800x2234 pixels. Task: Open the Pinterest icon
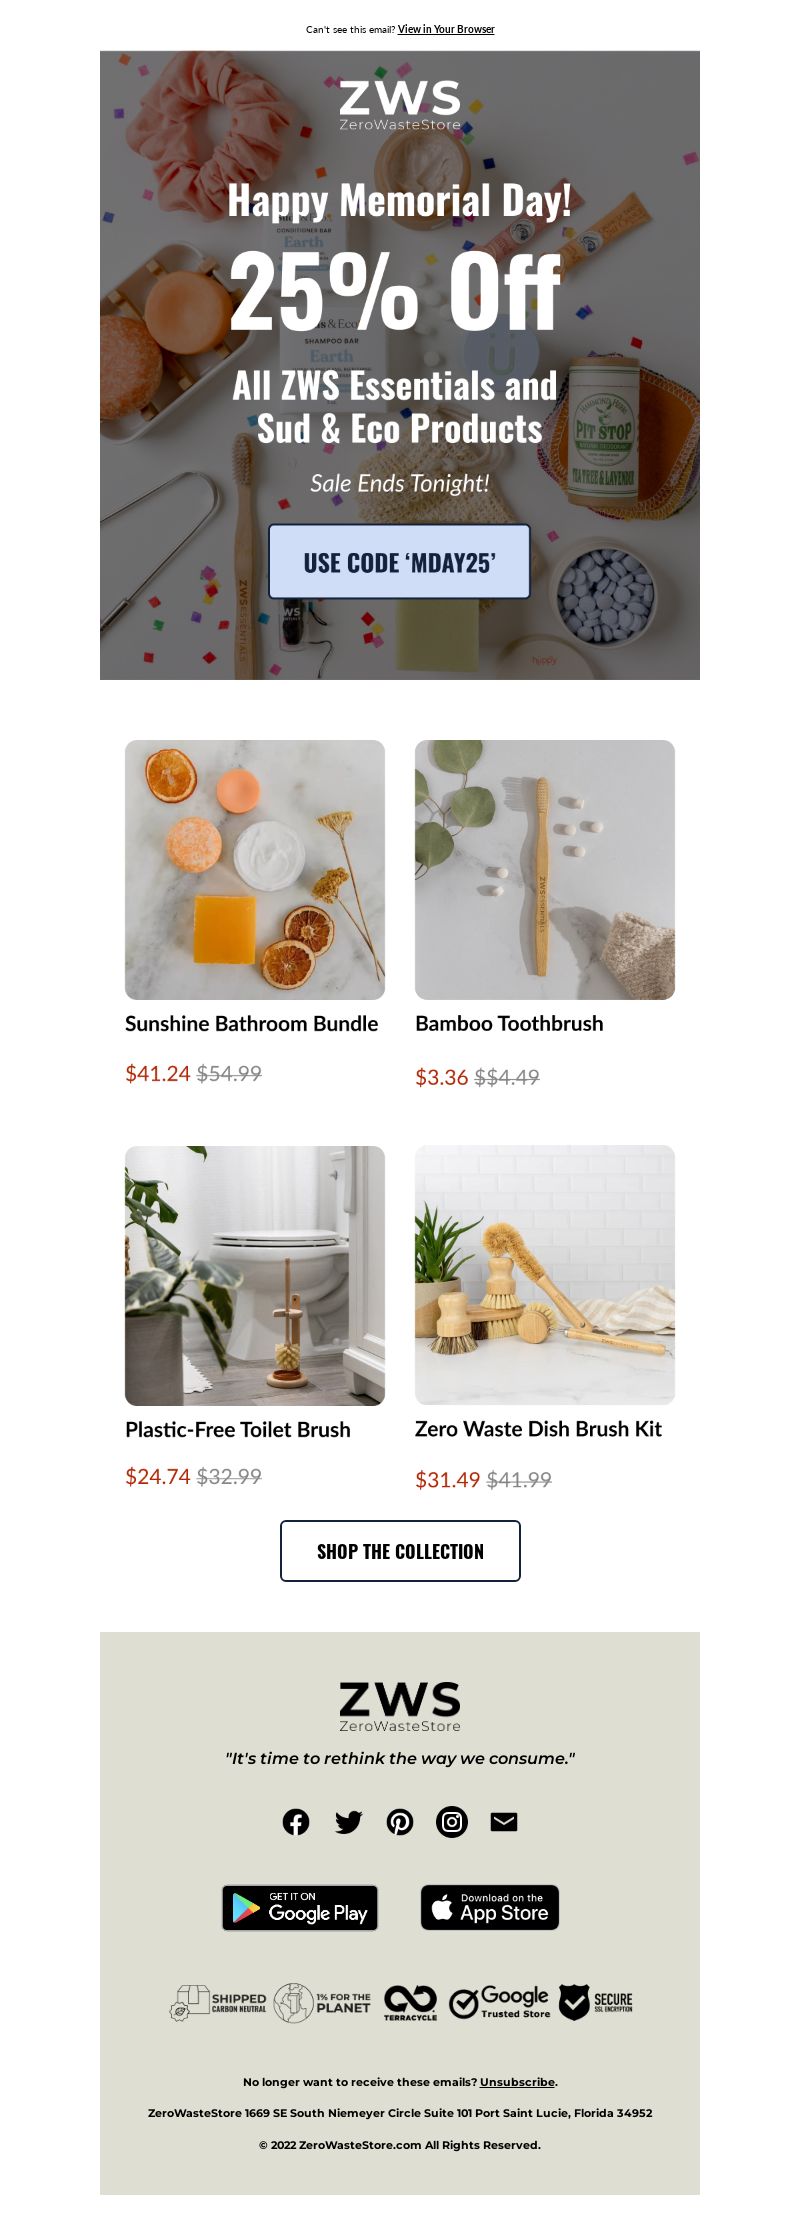point(400,1822)
